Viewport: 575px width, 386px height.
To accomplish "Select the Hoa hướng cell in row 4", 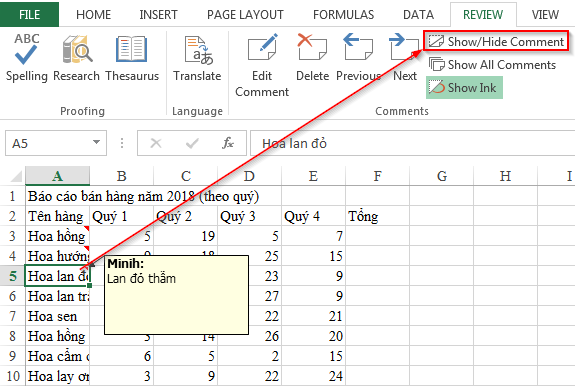I will (57, 256).
